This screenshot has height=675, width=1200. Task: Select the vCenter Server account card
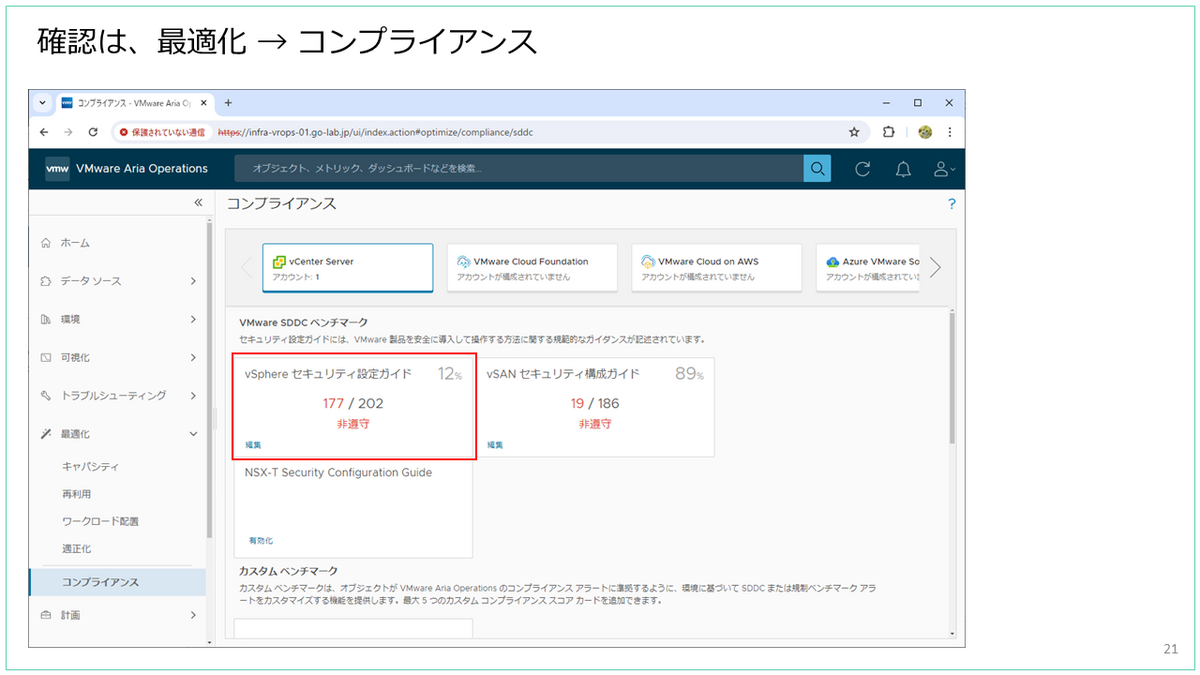click(x=347, y=267)
